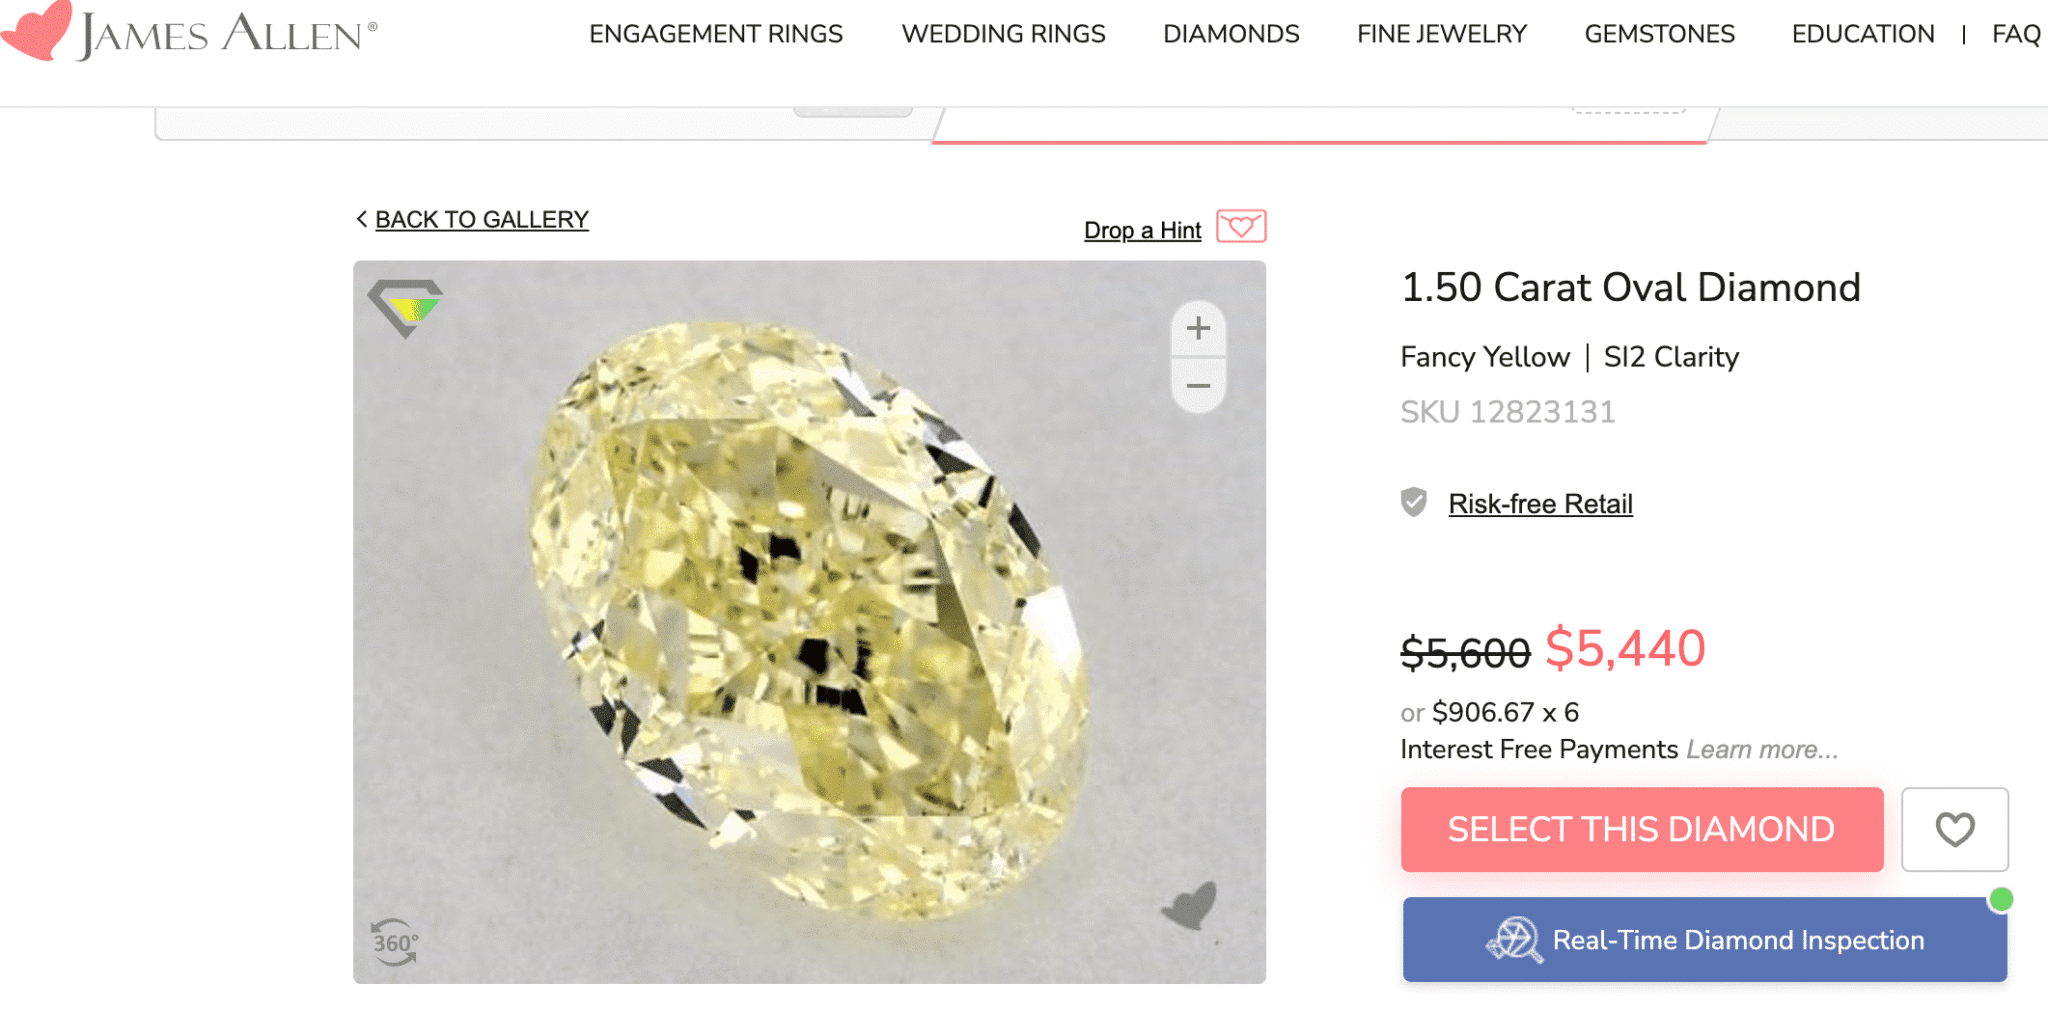Click the Drop a Hint envelope icon

point(1241,227)
